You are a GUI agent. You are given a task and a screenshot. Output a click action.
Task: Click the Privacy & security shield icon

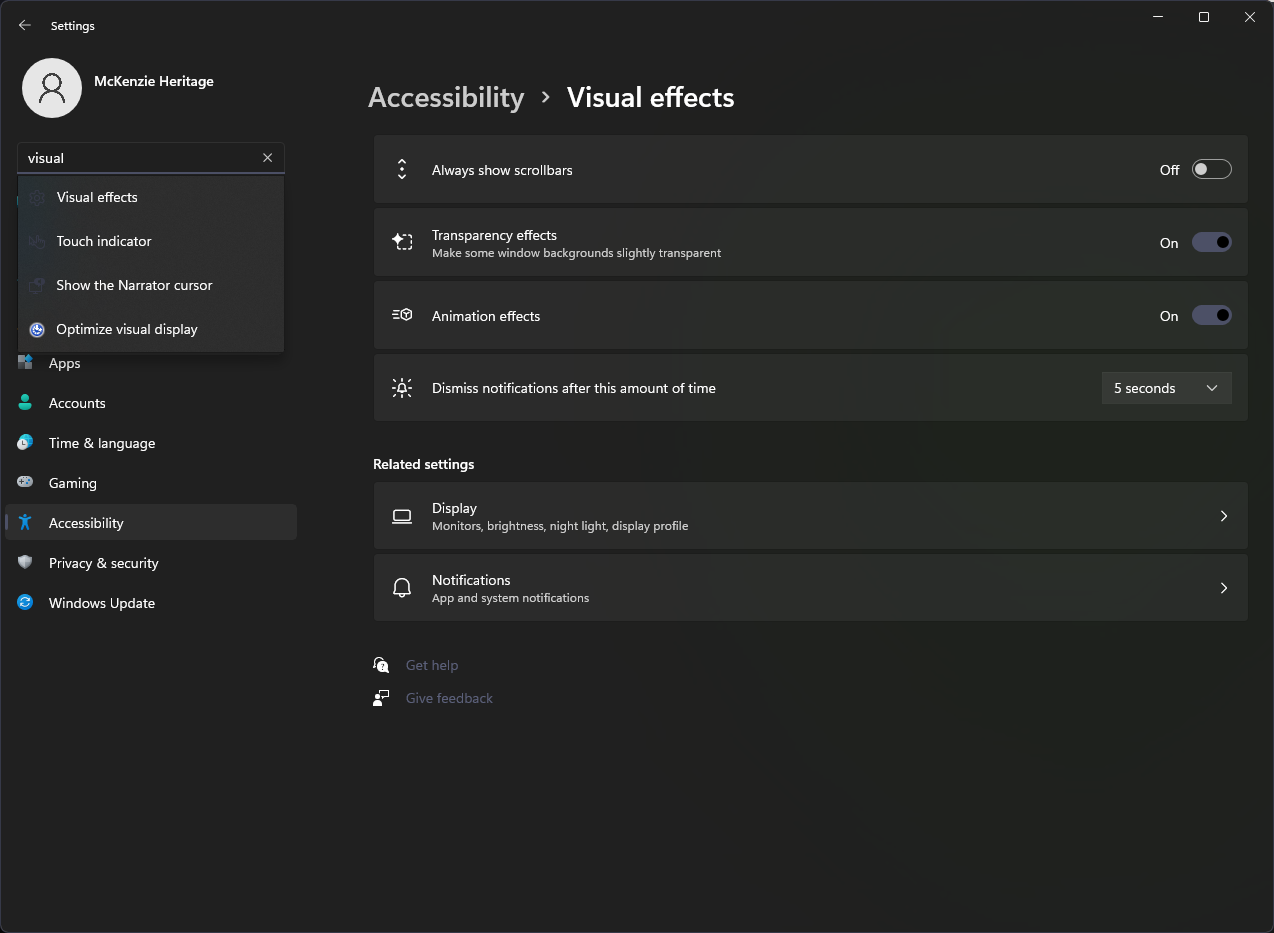point(26,563)
